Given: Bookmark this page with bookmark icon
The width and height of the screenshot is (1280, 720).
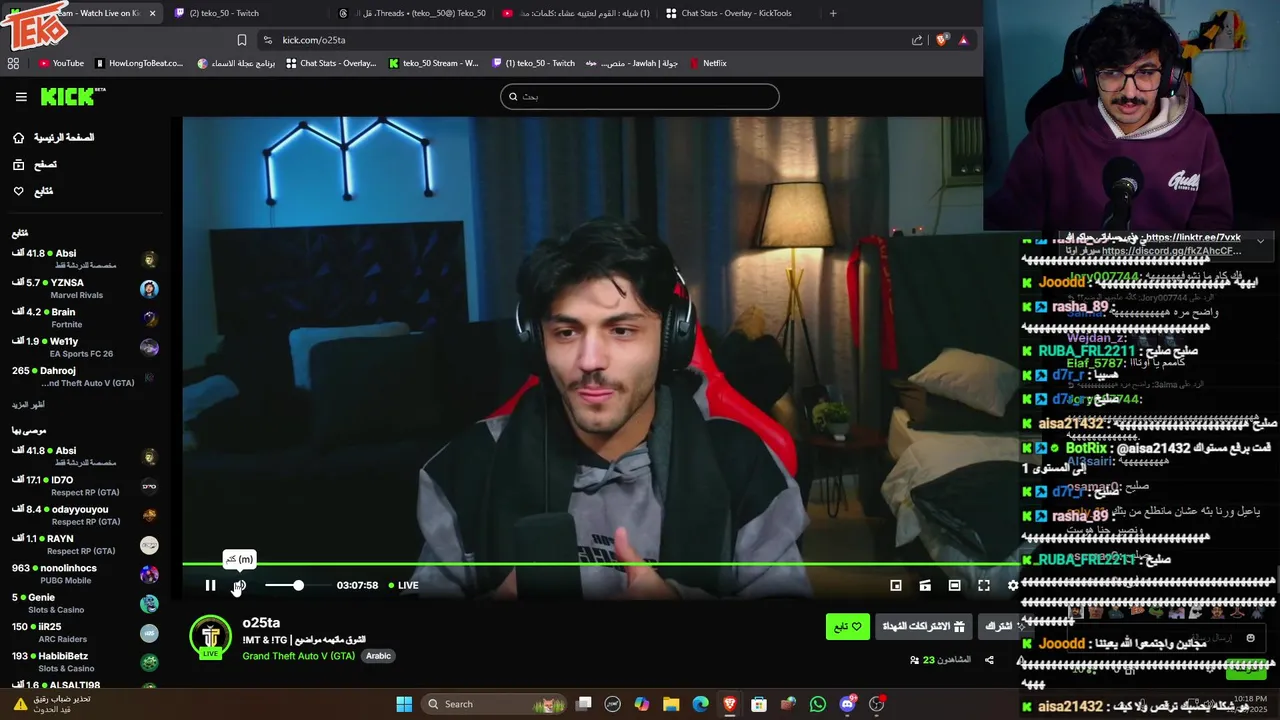Looking at the screenshot, I should pos(241,40).
